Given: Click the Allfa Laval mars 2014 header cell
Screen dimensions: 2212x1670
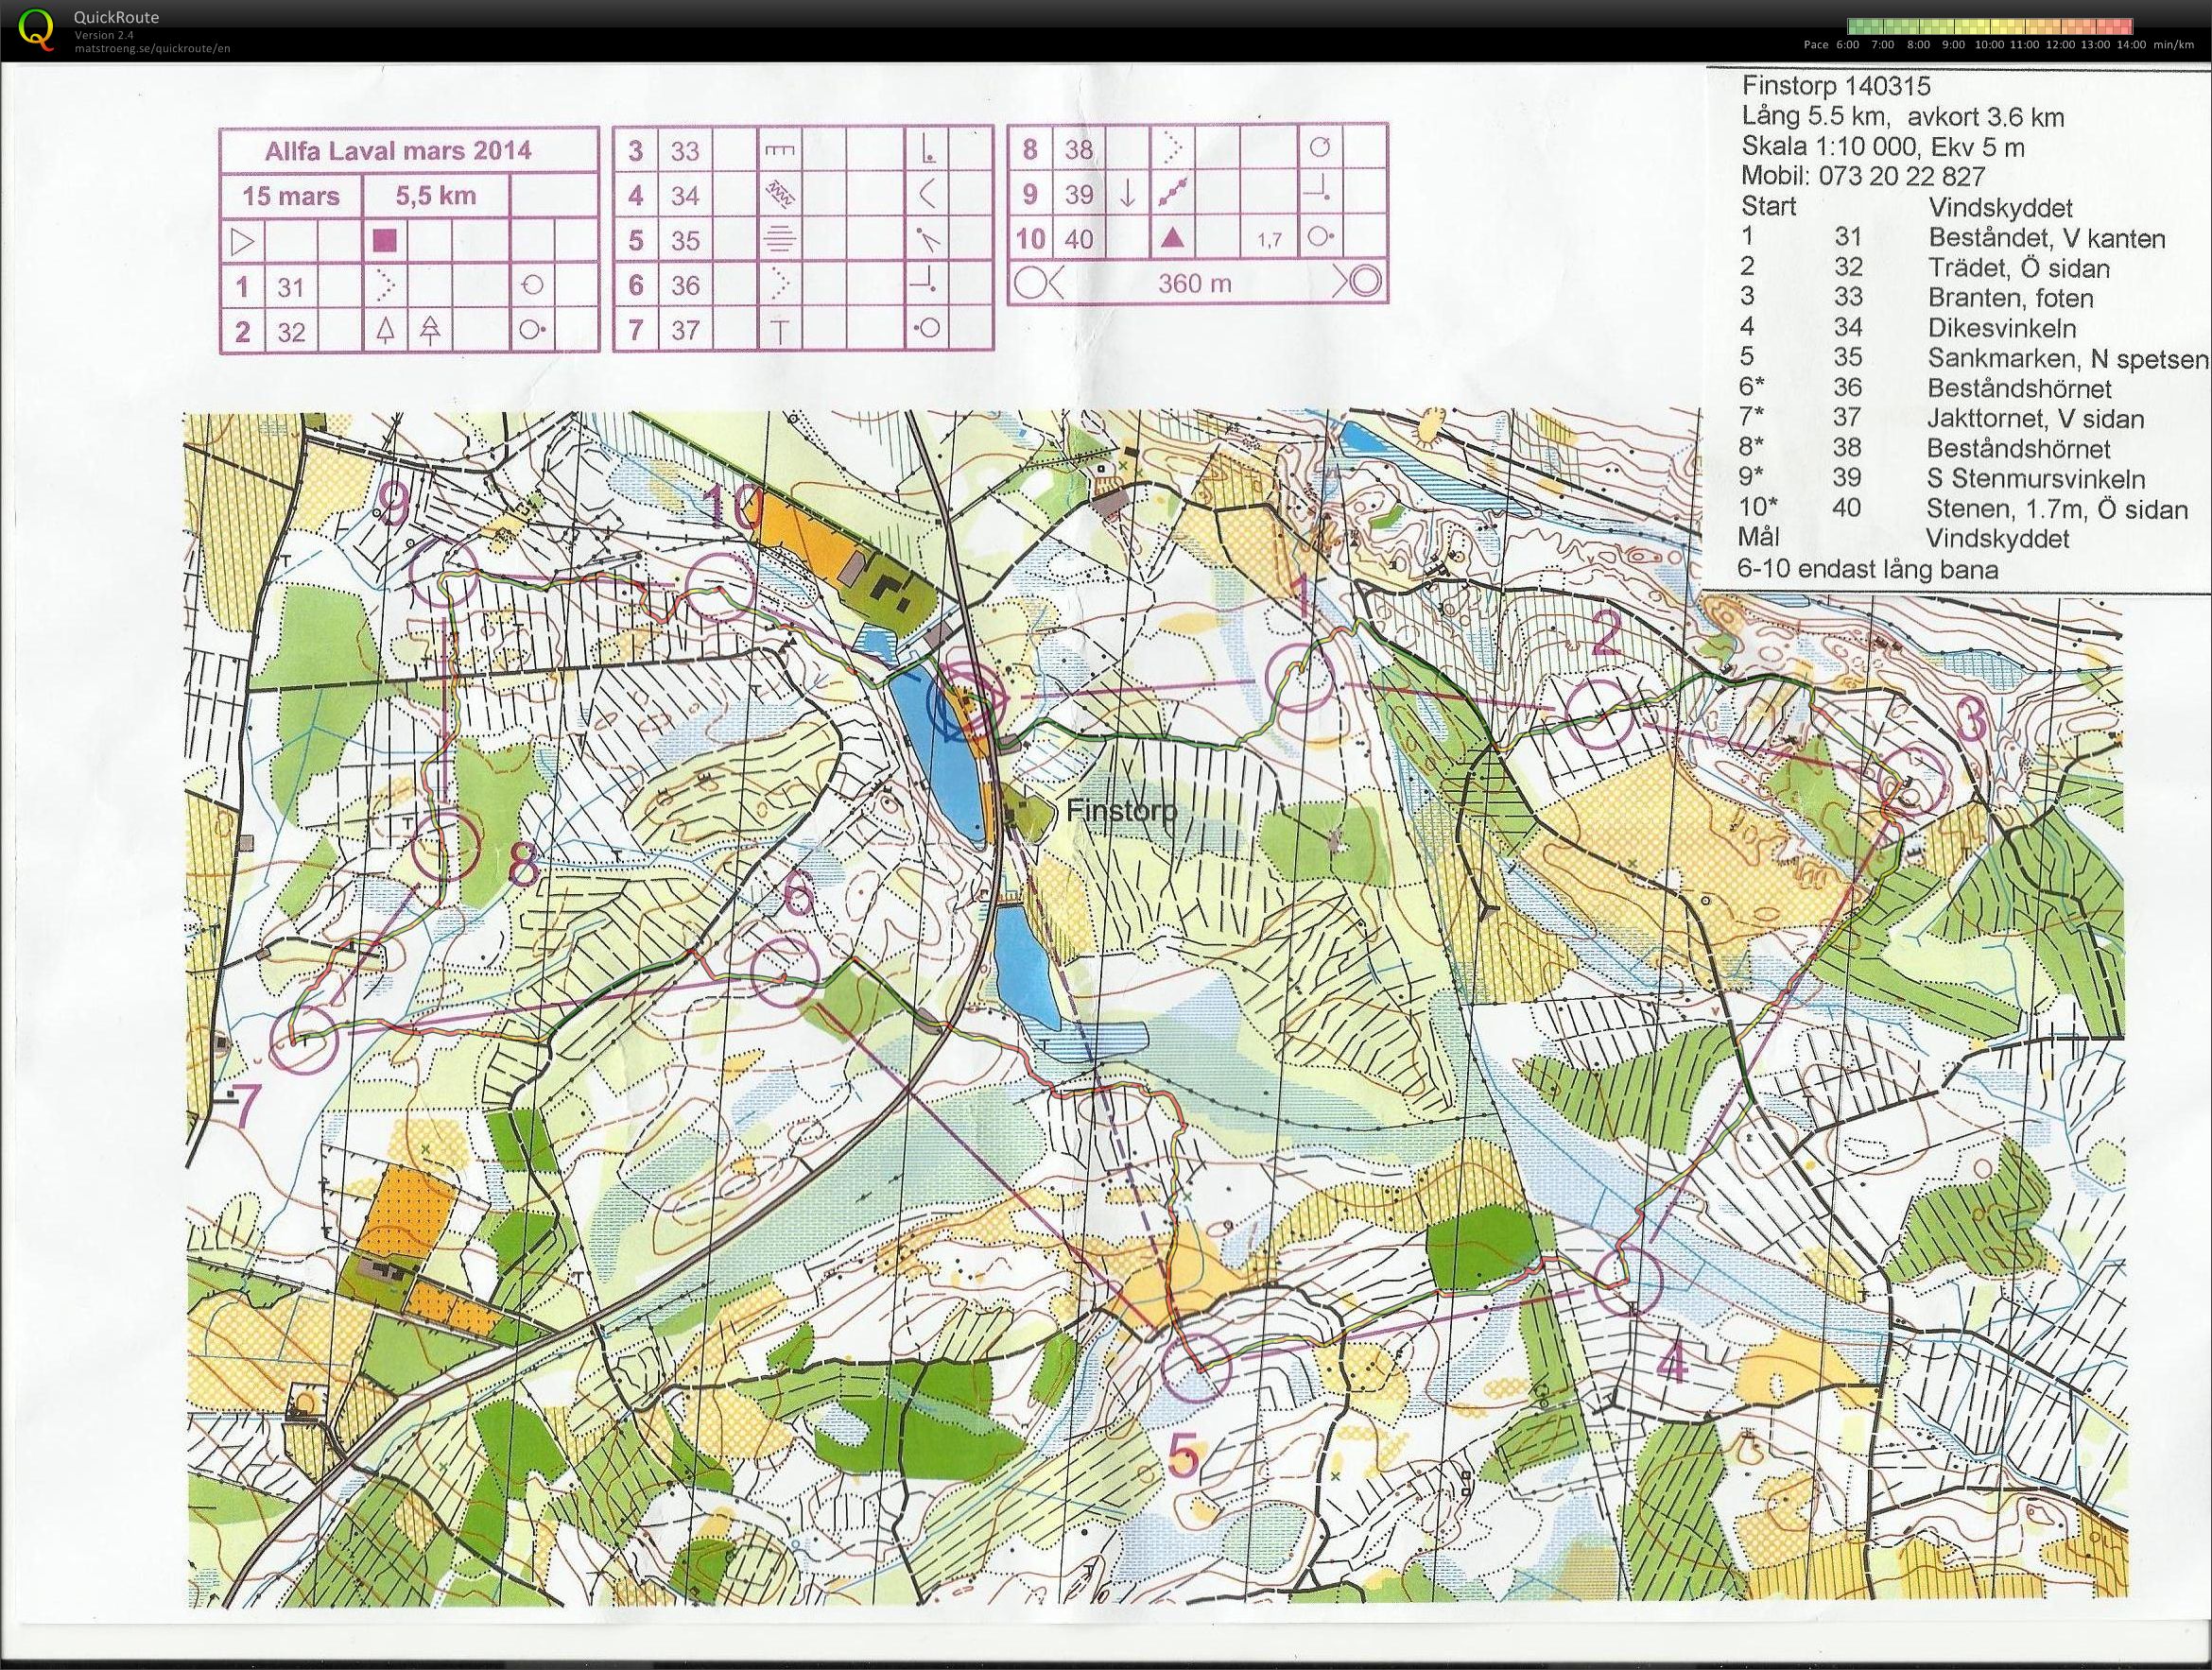Looking at the screenshot, I should click(x=408, y=152).
